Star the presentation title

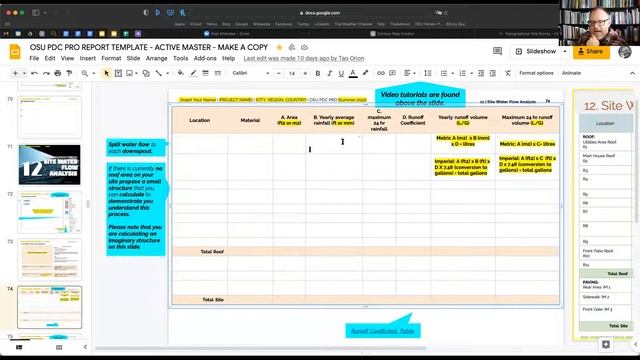pos(279,47)
